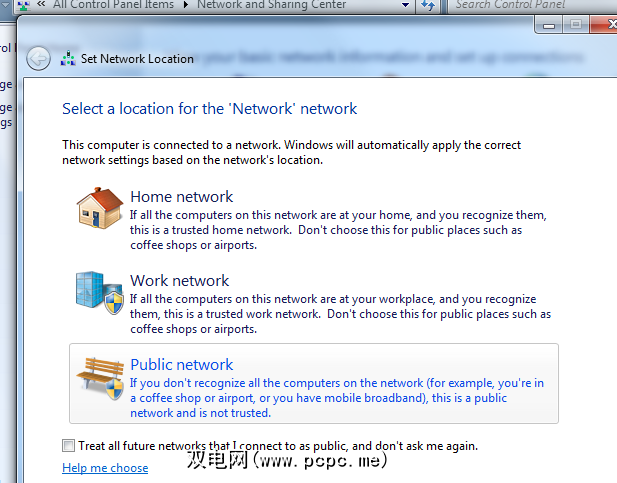Close the Set Network Location dialog

[x=604, y=25]
